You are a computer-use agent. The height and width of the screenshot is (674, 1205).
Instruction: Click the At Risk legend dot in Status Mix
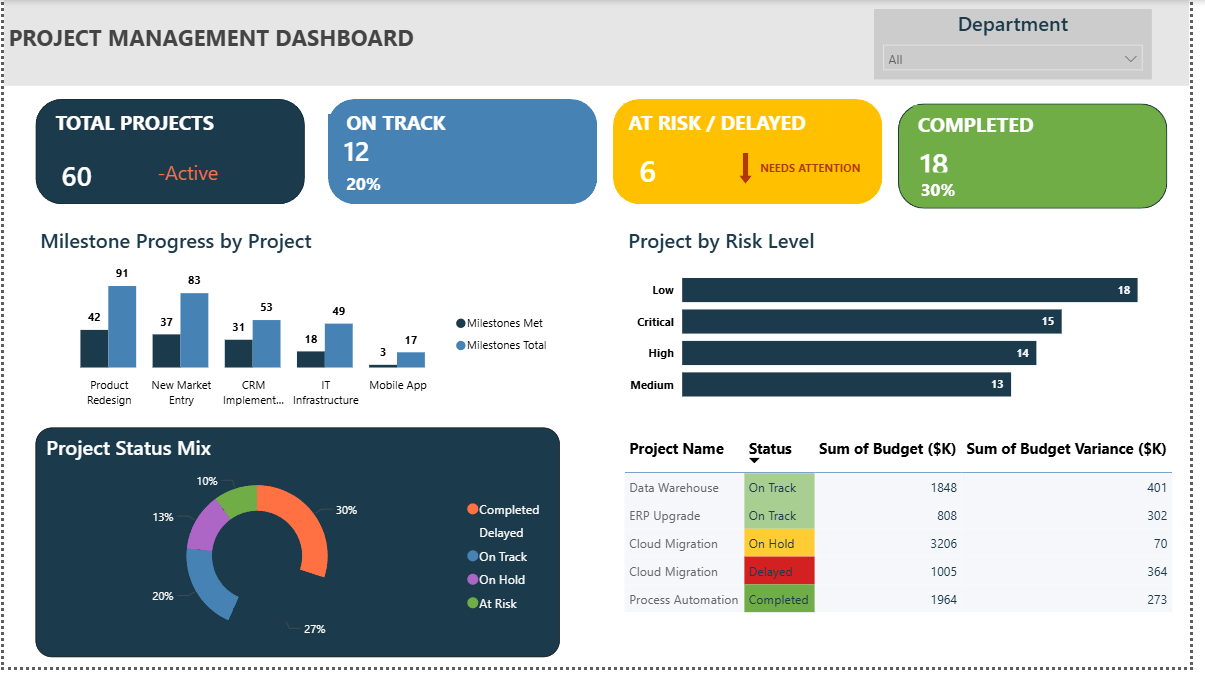(472, 603)
